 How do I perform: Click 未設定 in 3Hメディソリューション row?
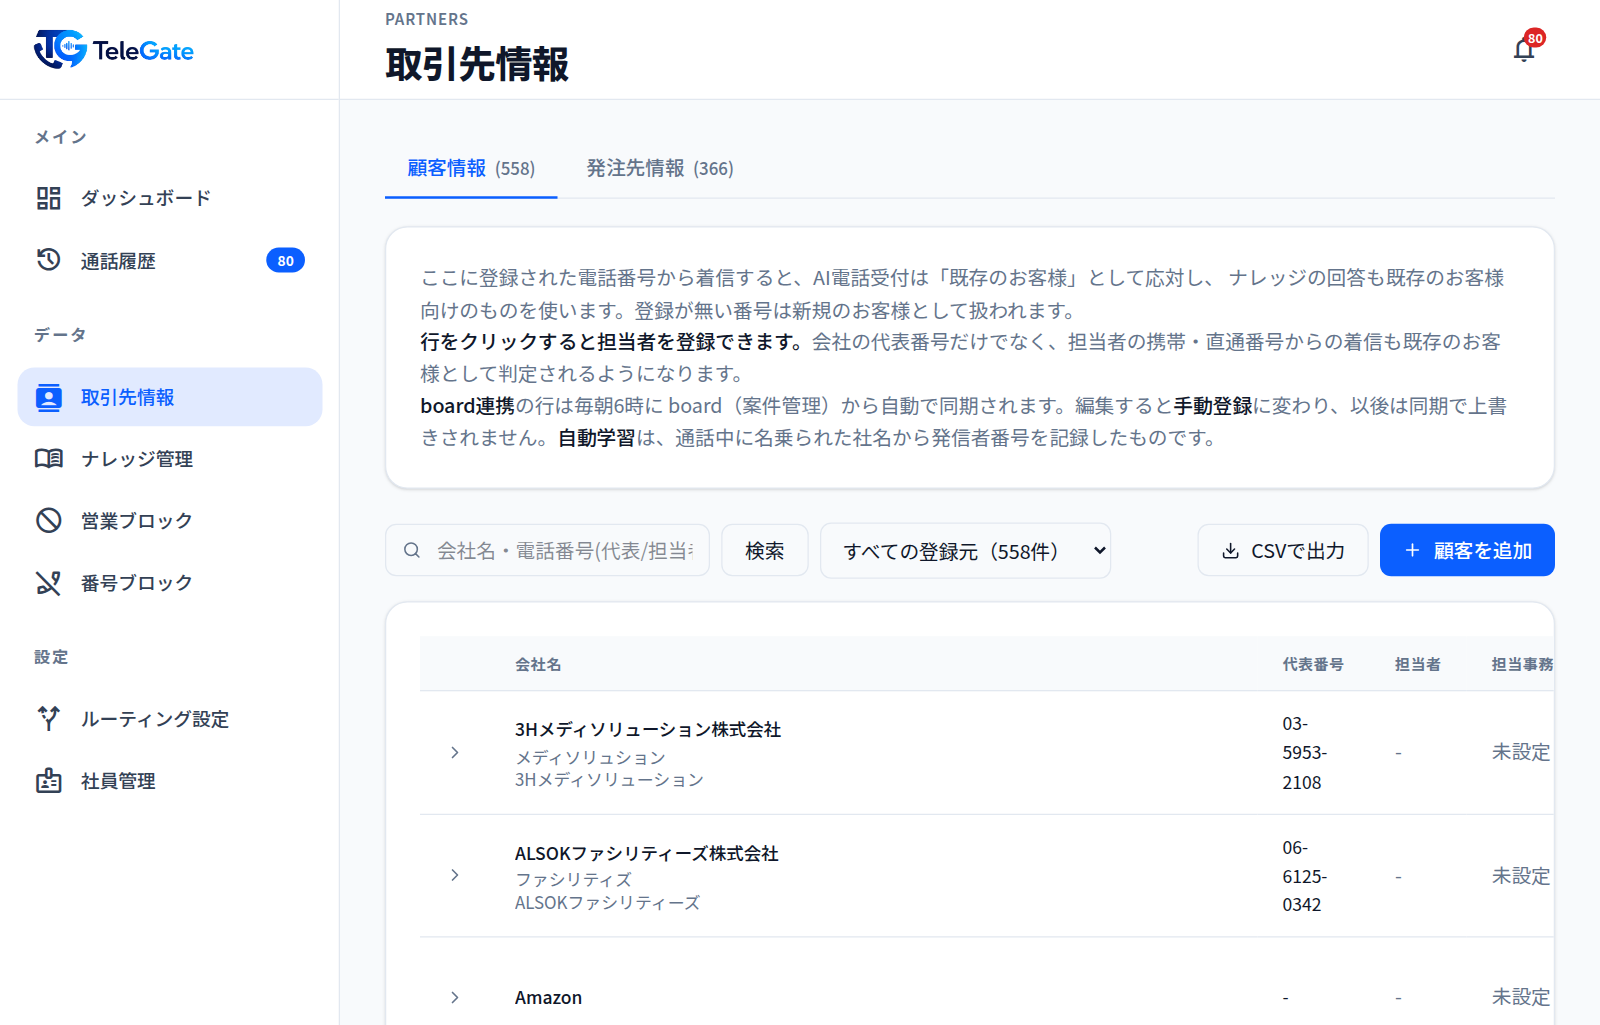point(1521,752)
